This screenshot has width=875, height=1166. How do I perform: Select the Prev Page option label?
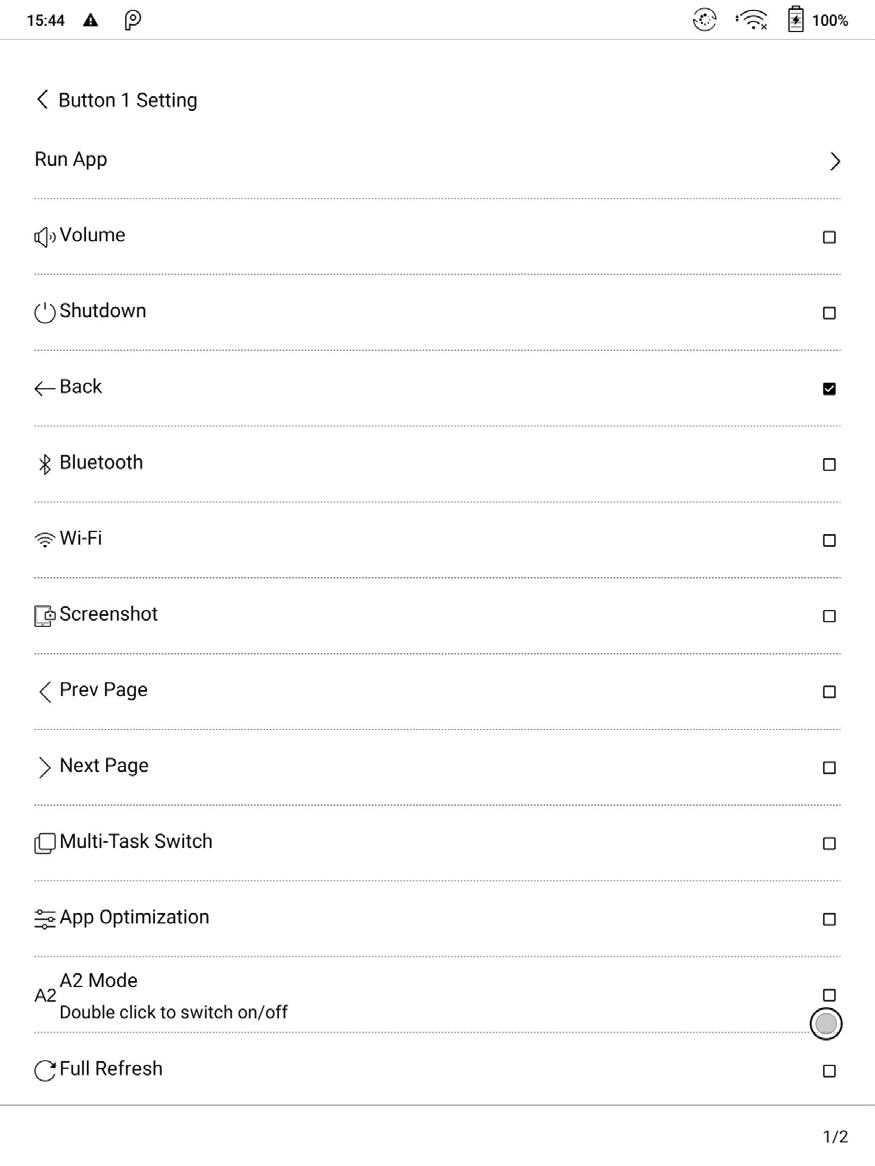tap(103, 690)
